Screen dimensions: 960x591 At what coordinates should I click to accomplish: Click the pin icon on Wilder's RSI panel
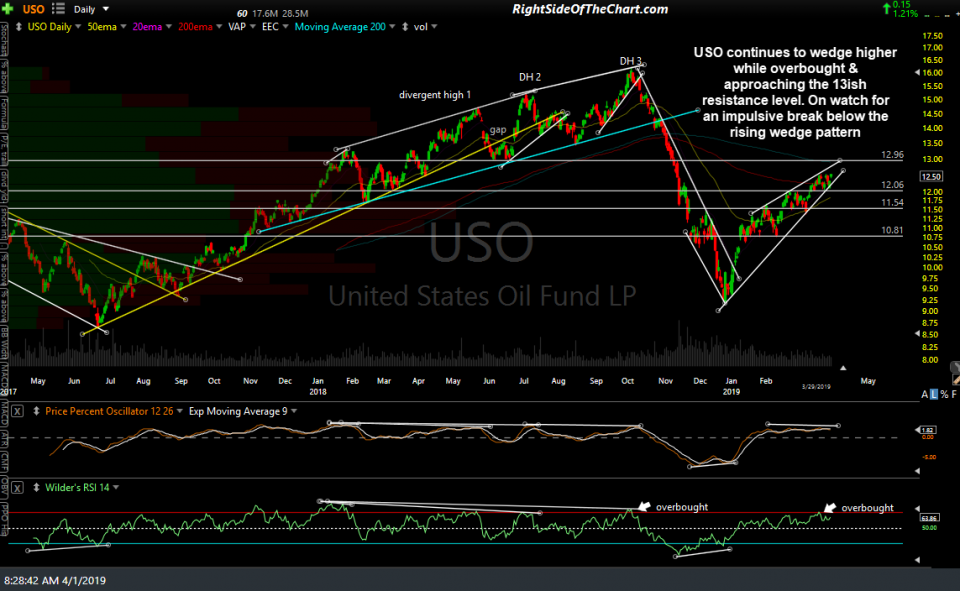pos(36,485)
